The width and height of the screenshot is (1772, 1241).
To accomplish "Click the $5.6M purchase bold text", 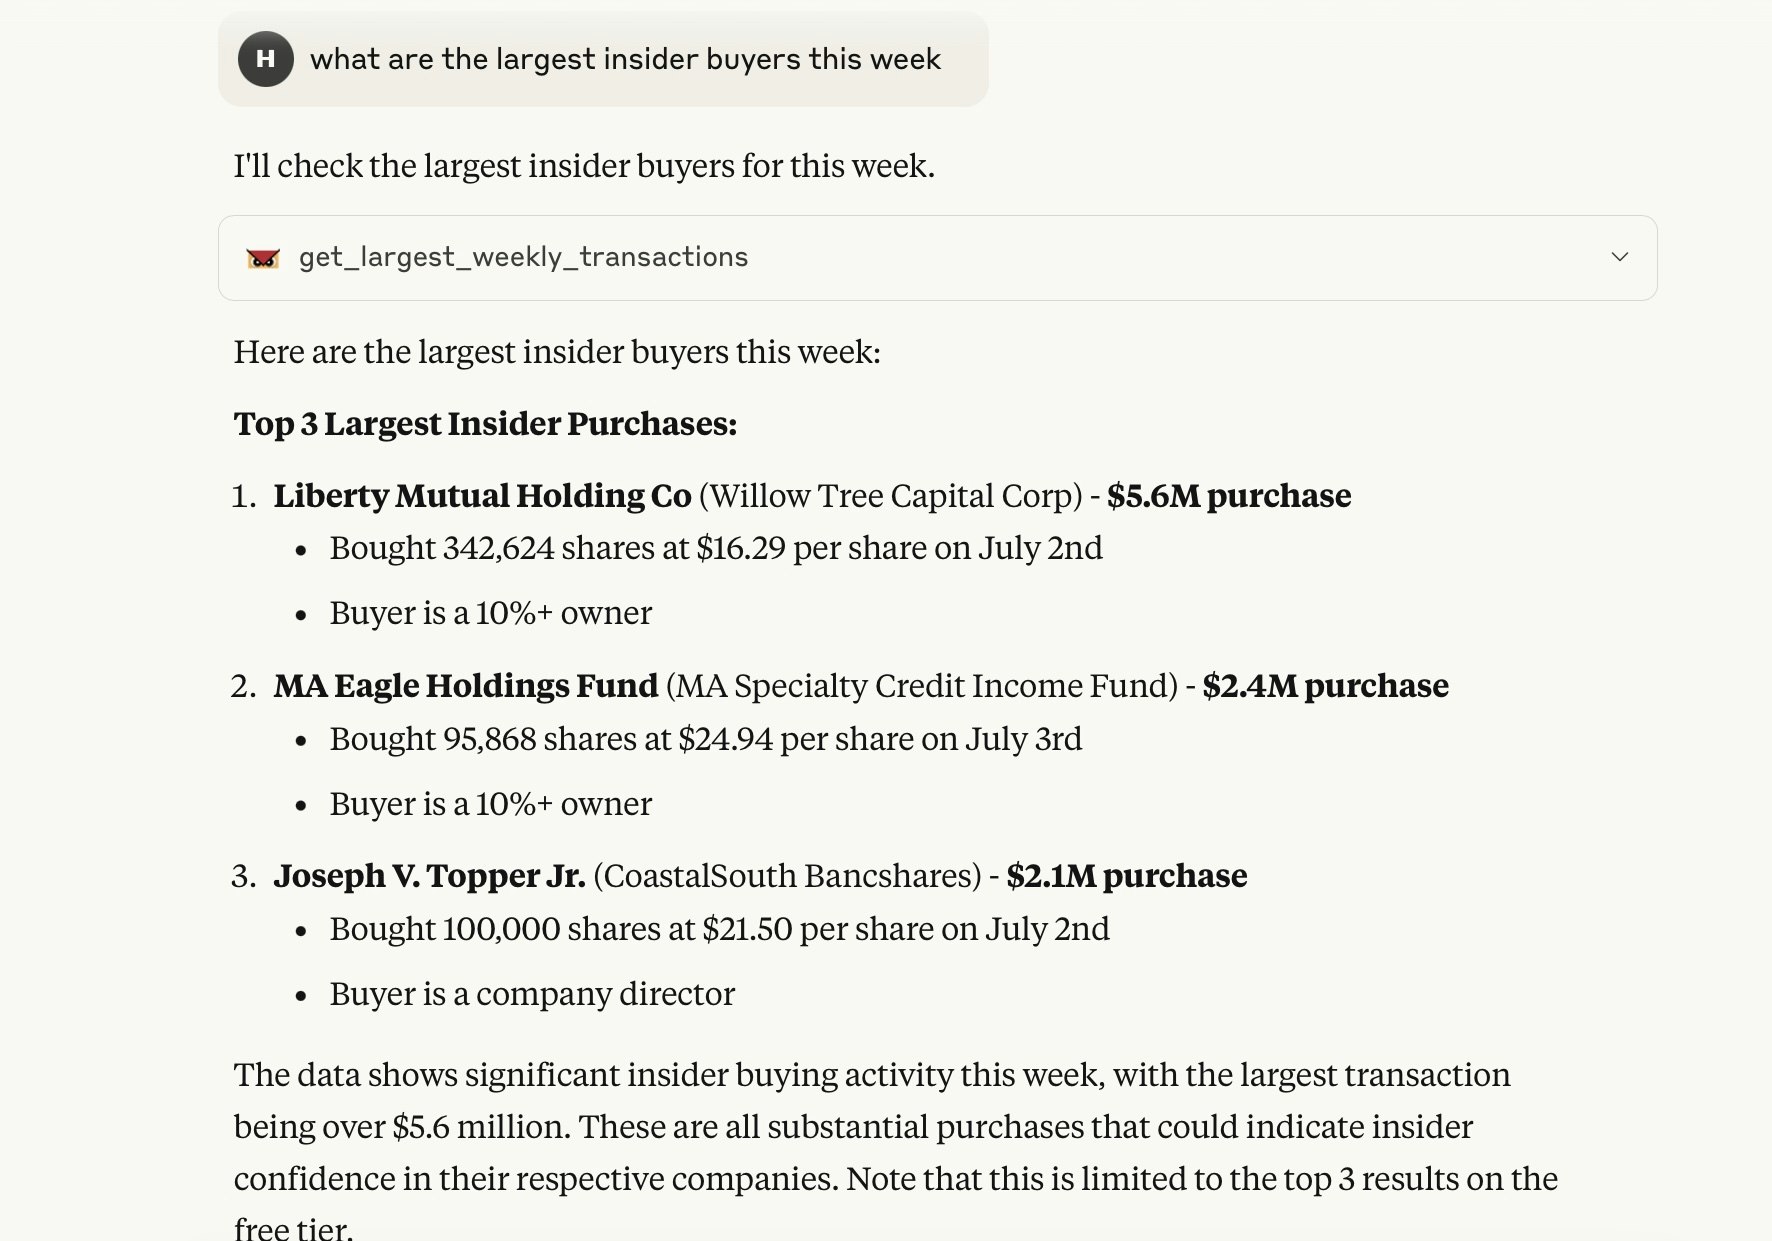I will (1229, 496).
